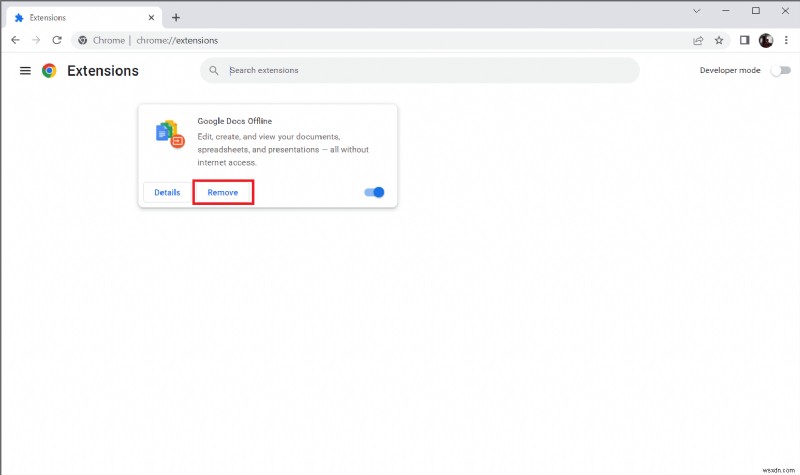Open the tab search chevron in title bar
Image resolution: width=800 pixels, height=475 pixels.
696,11
